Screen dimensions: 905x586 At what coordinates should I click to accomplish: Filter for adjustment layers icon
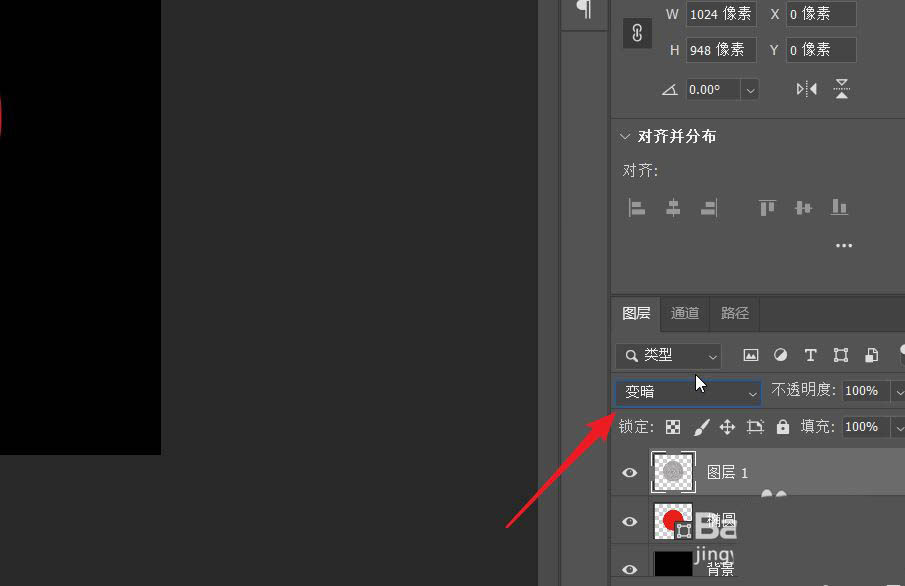pyautogui.click(x=780, y=355)
